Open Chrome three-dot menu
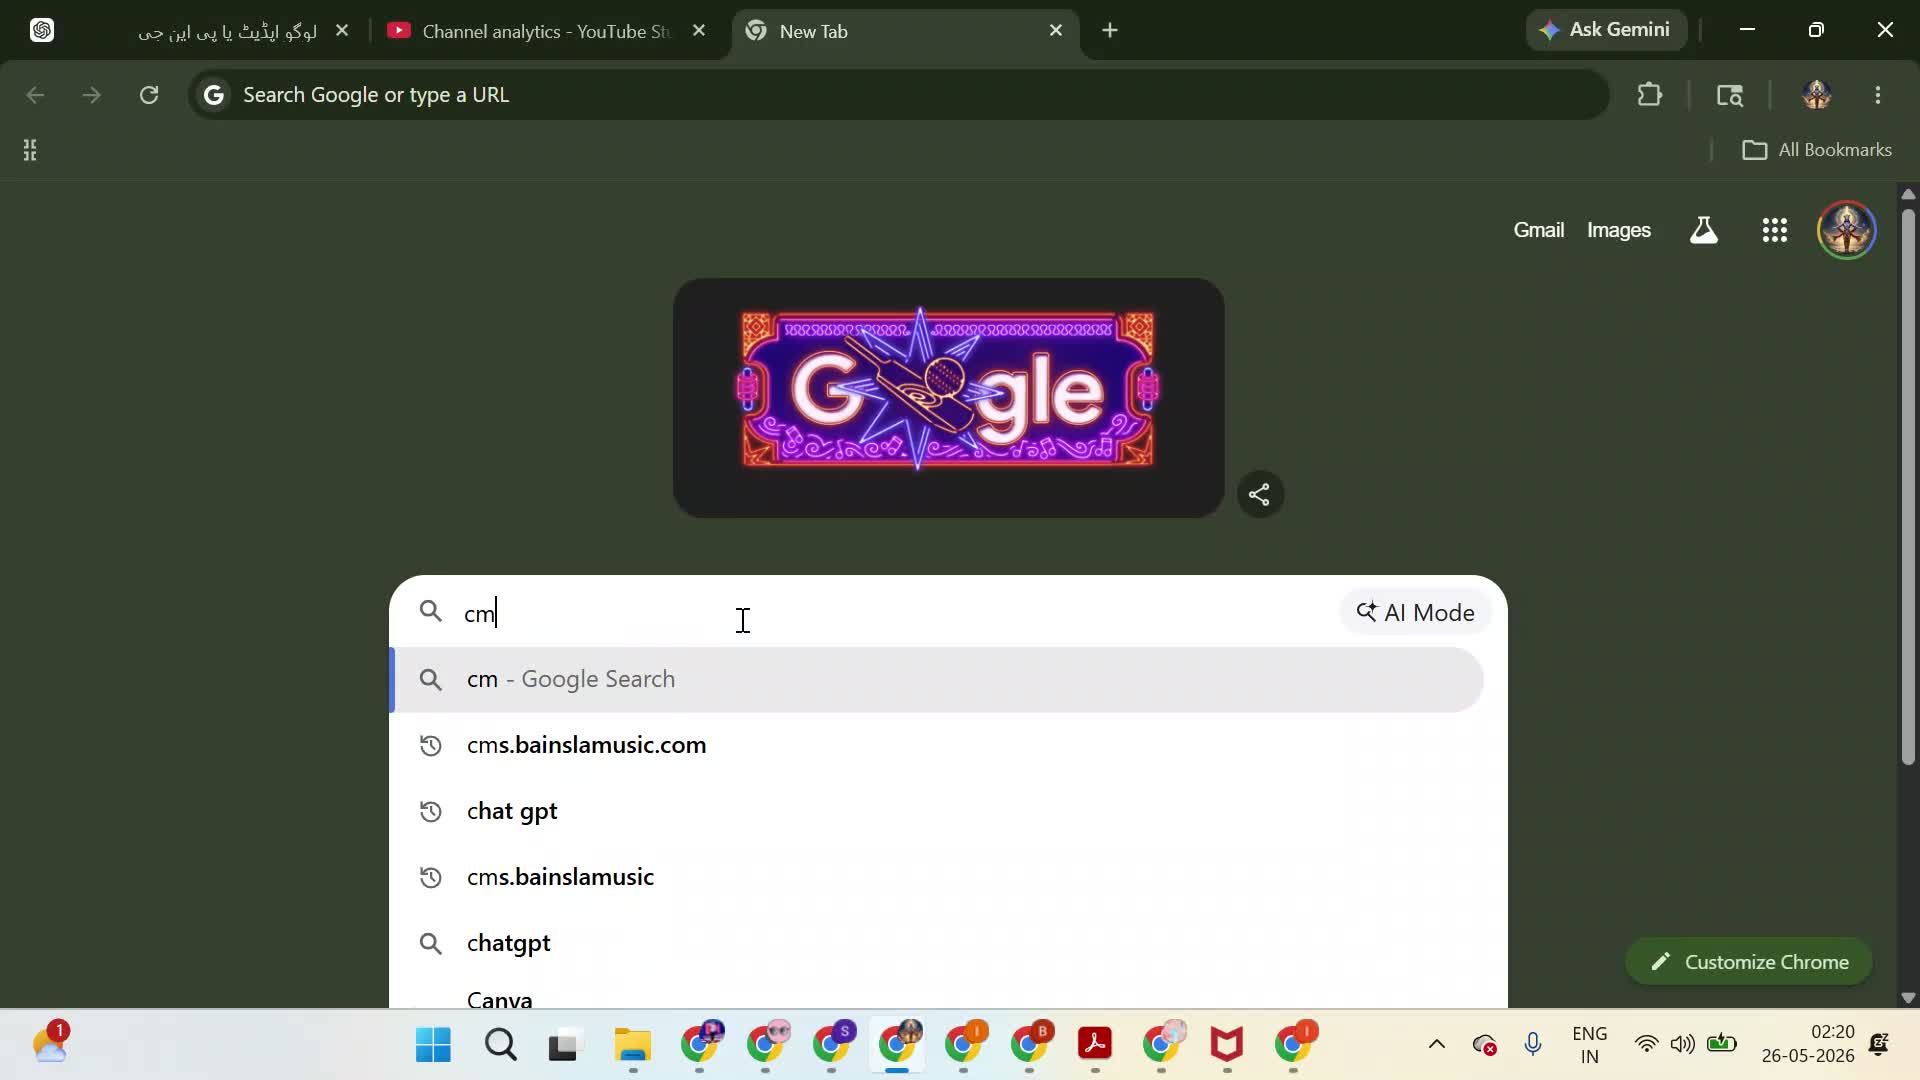This screenshot has width=1920, height=1080. click(1878, 95)
